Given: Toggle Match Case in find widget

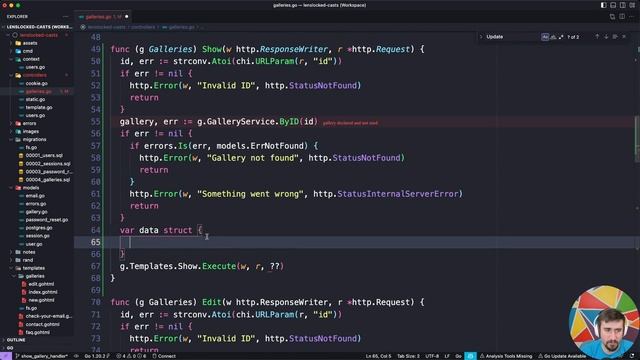Looking at the screenshot, I should [x=545, y=37].
